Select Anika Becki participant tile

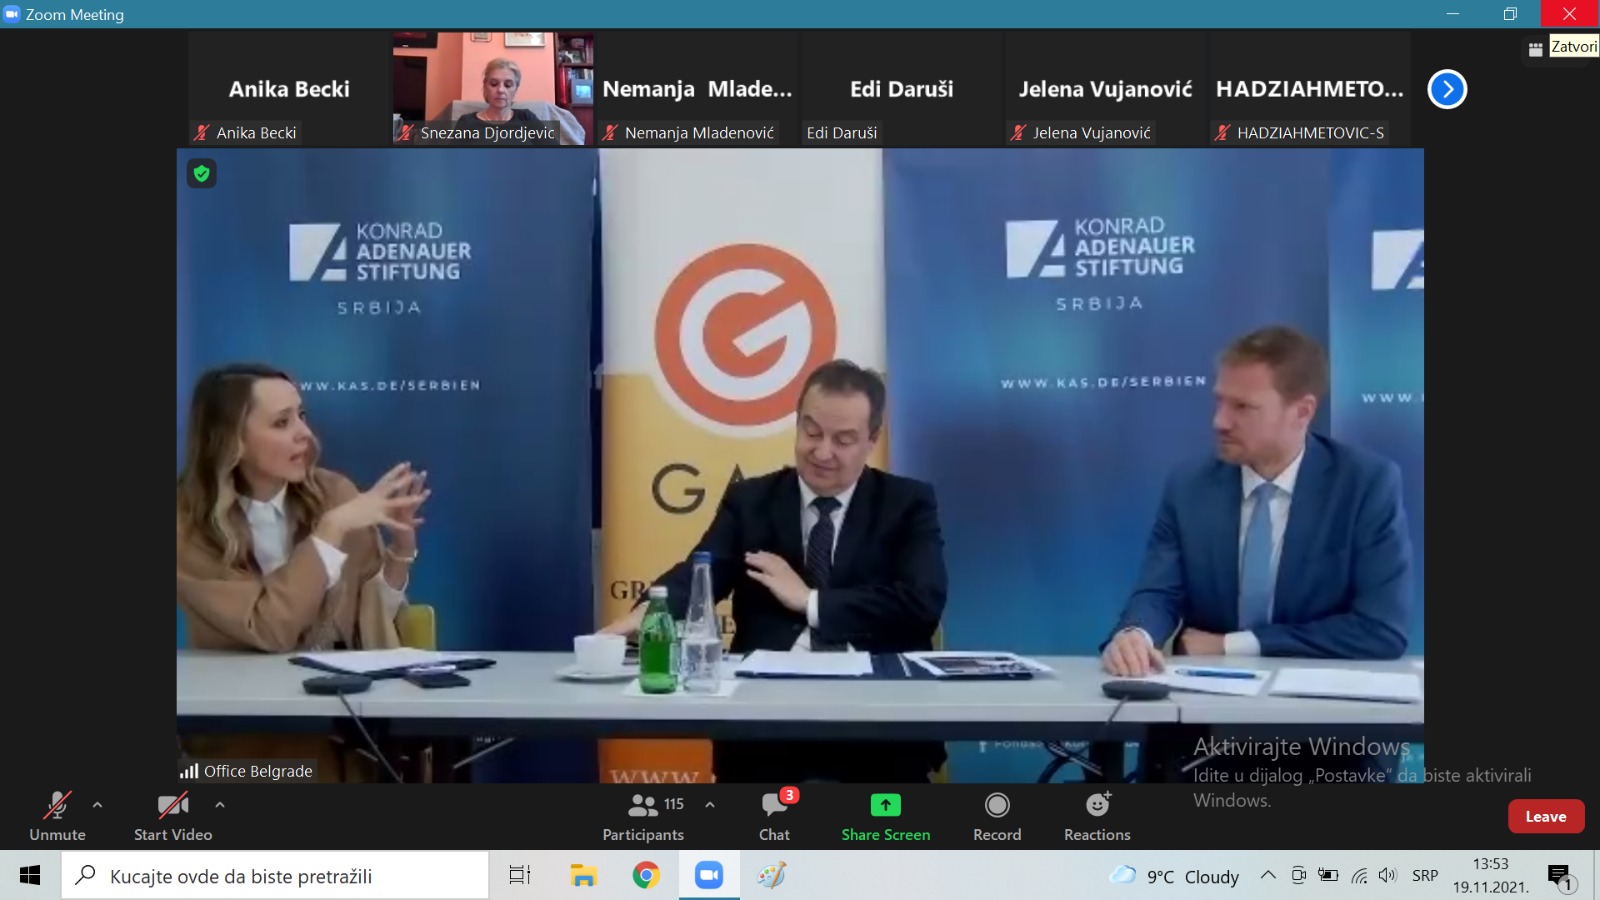pyautogui.click(x=289, y=89)
